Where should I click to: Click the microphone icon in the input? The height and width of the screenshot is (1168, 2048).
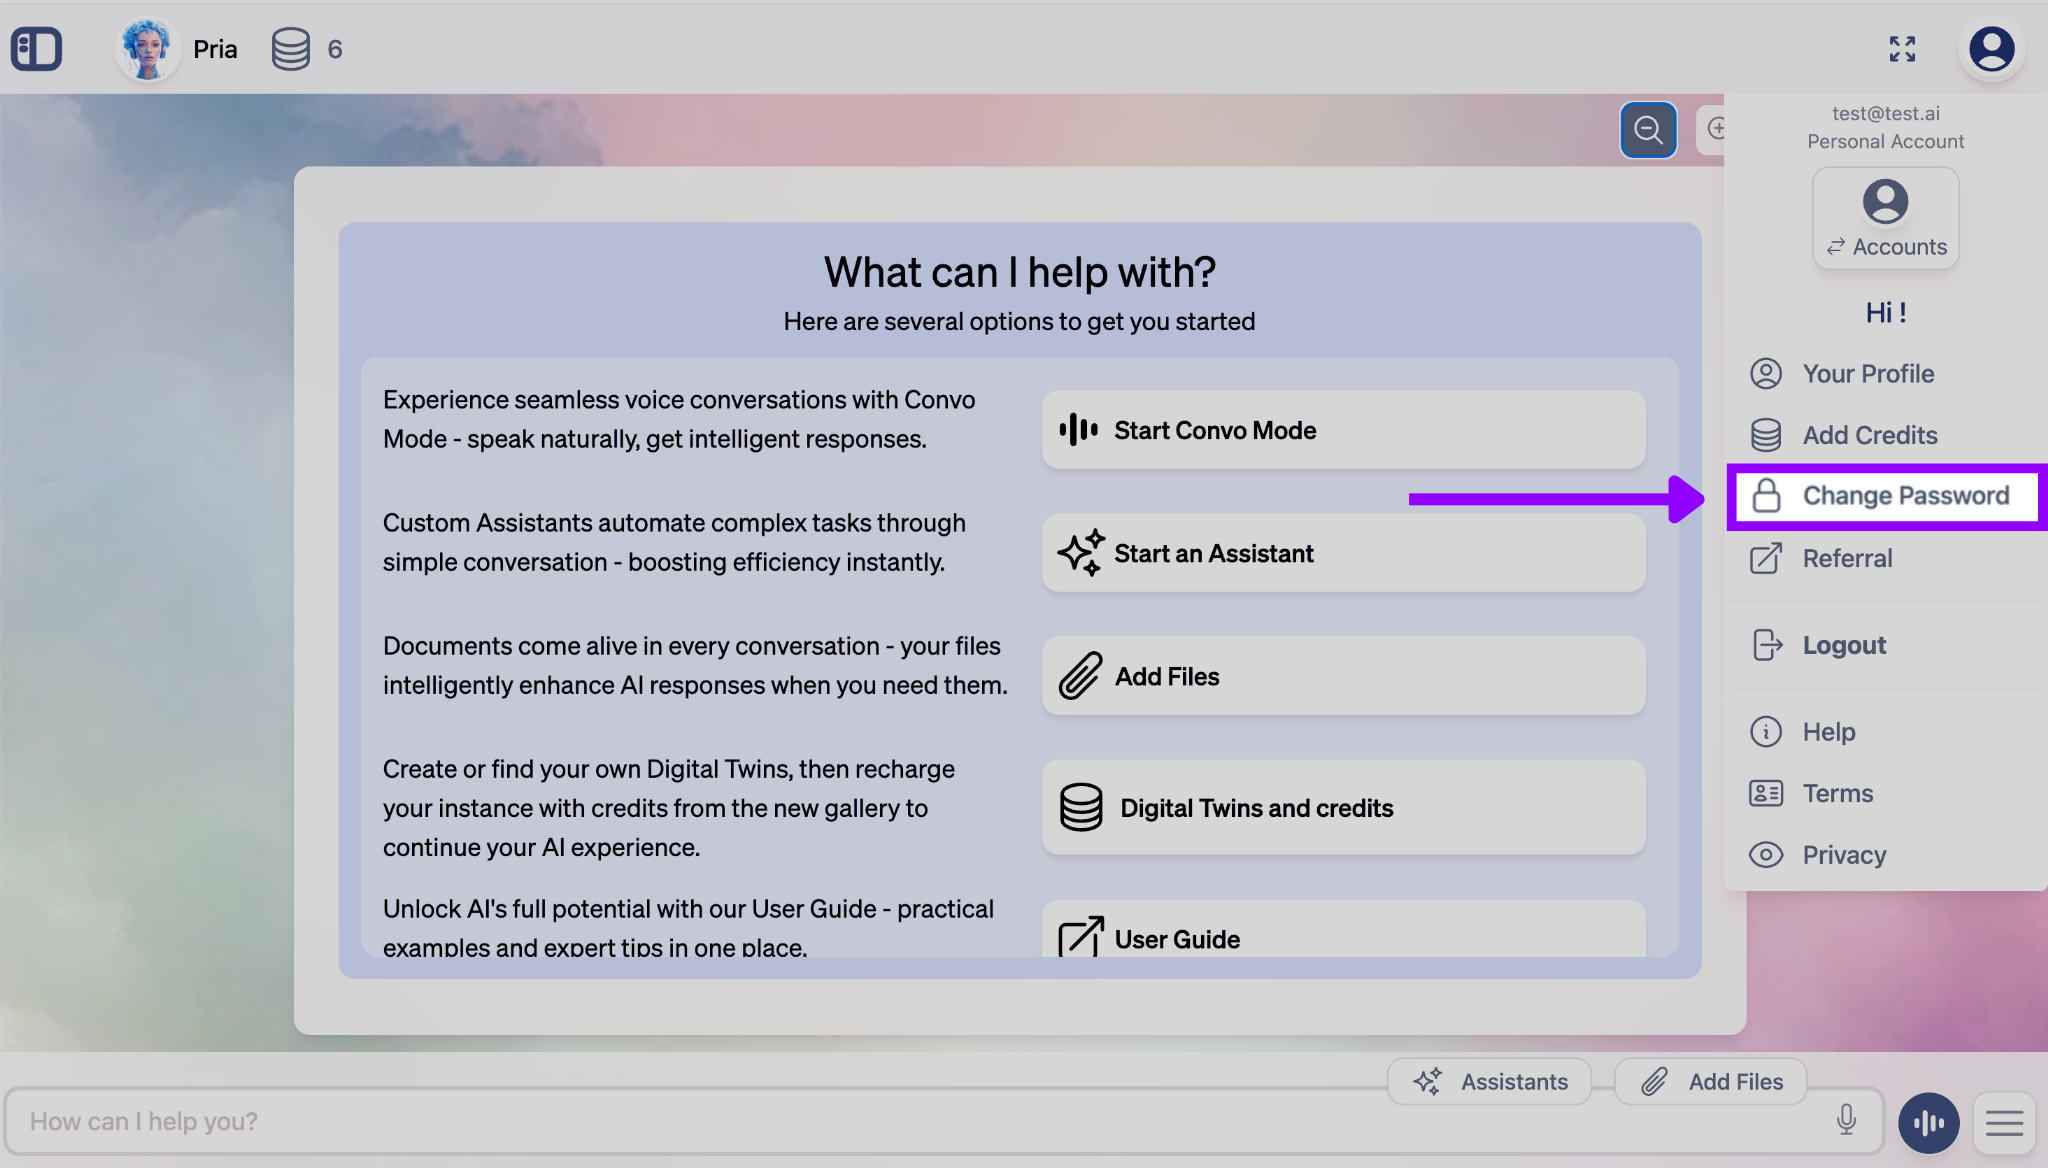tap(1846, 1120)
